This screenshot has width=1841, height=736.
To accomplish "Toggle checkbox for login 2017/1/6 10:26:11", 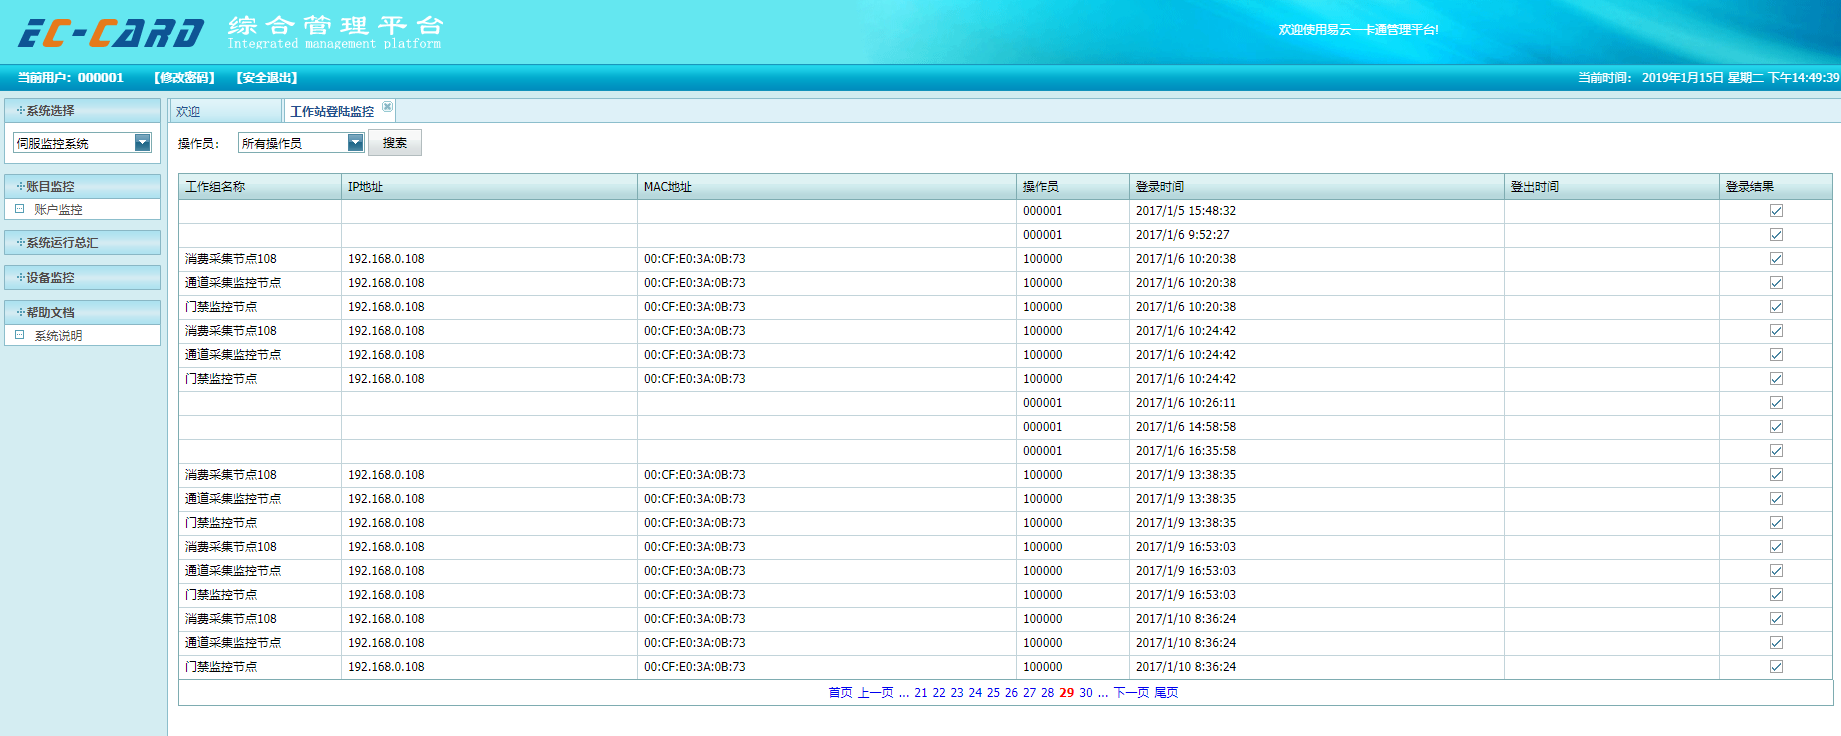I will tap(1776, 403).
